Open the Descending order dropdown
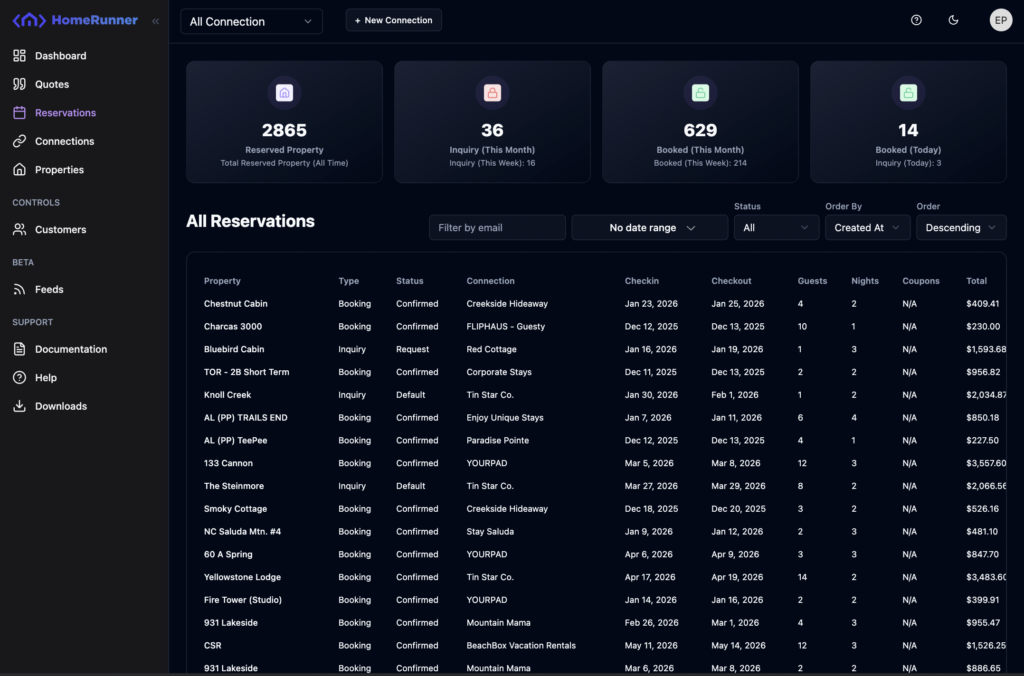 961,228
